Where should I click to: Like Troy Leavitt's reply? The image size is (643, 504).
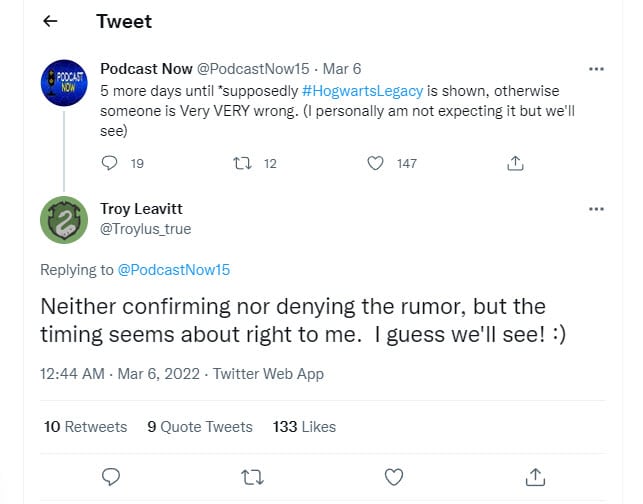(x=394, y=477)
